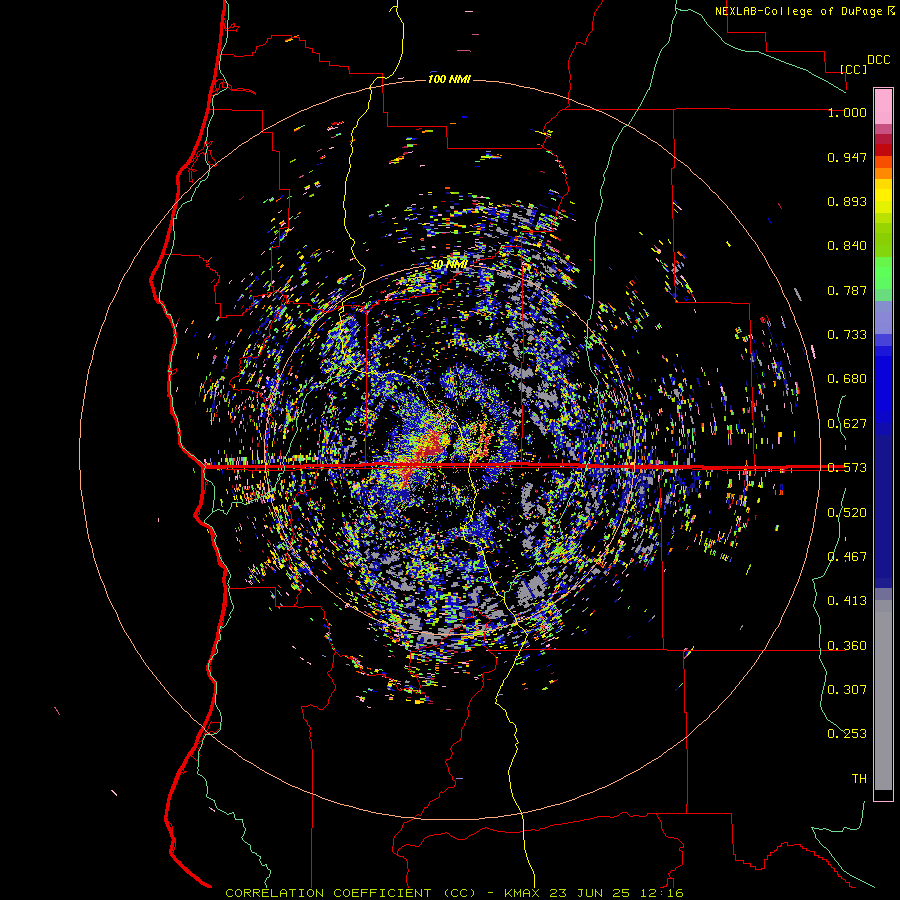
Task: Click the 1.000 scale value
Action: coord(847,112)
